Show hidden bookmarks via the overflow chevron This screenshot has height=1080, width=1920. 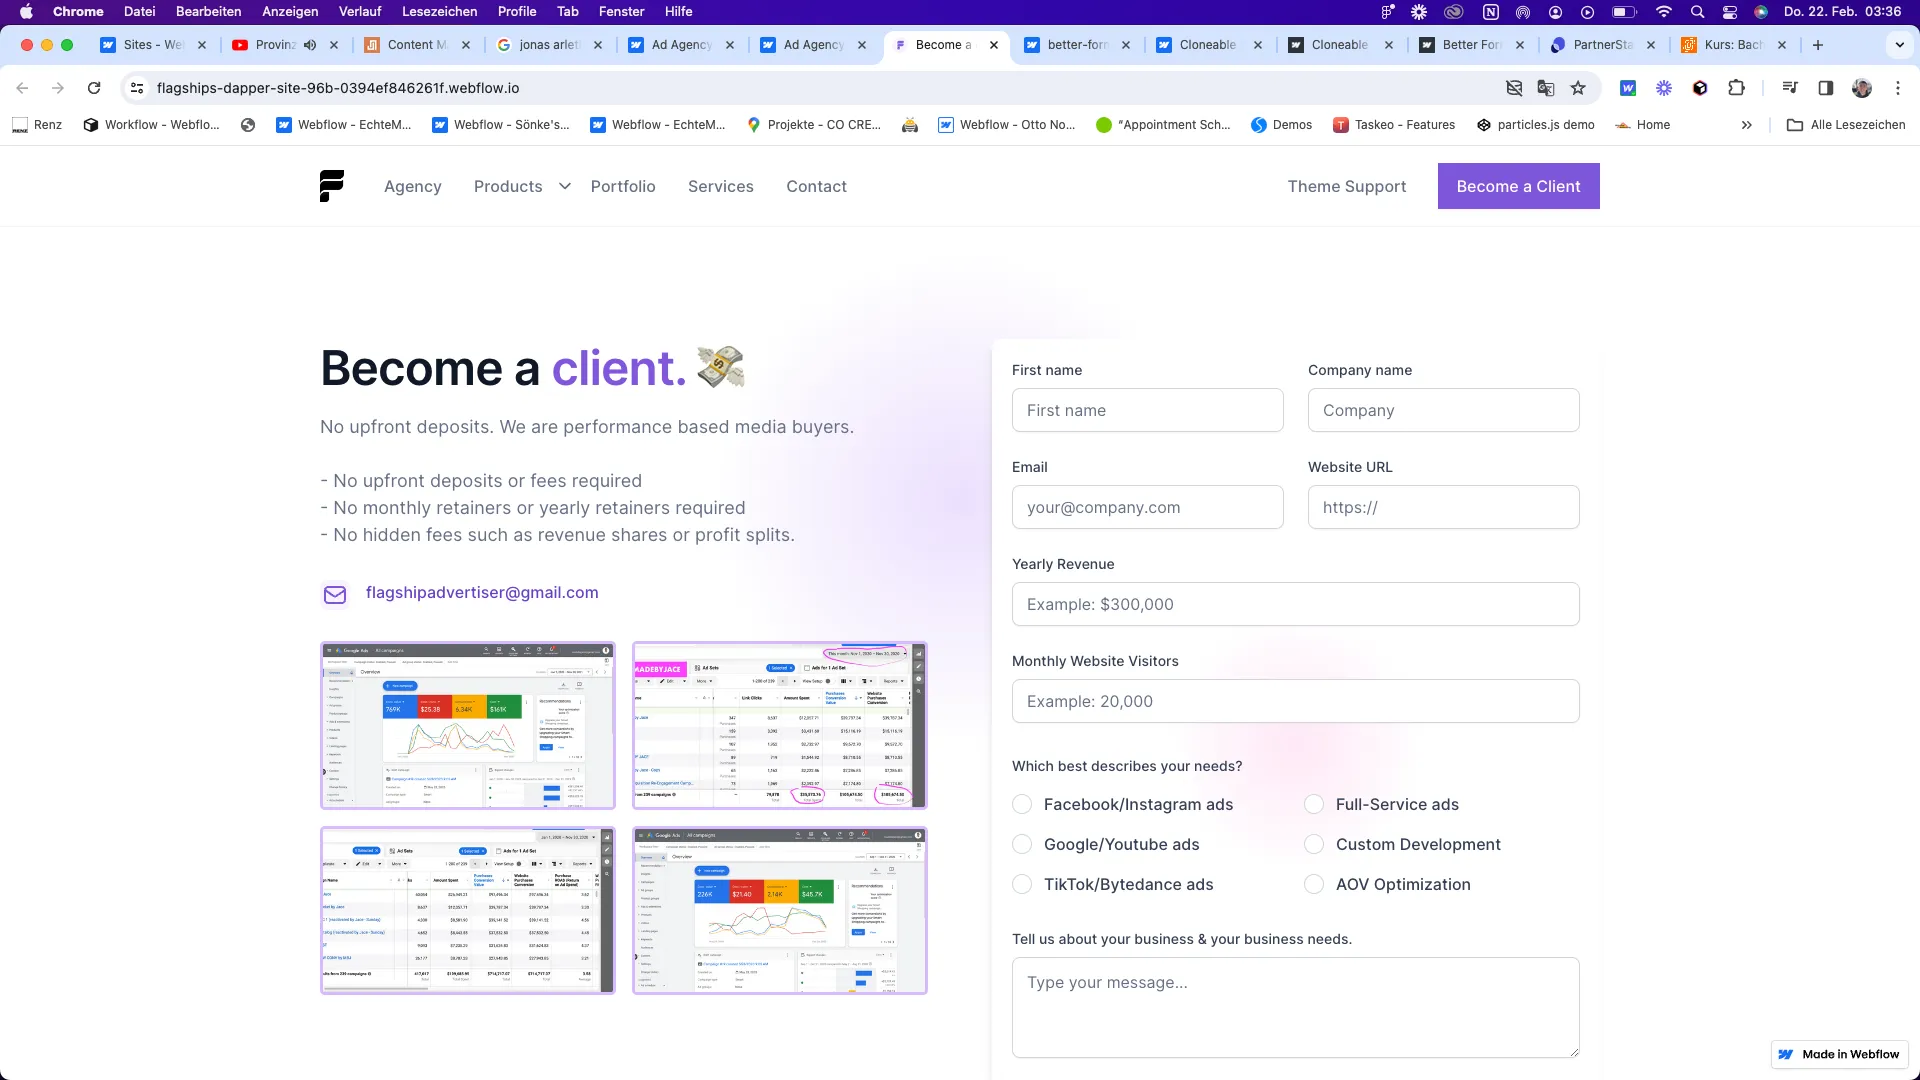1746,125
